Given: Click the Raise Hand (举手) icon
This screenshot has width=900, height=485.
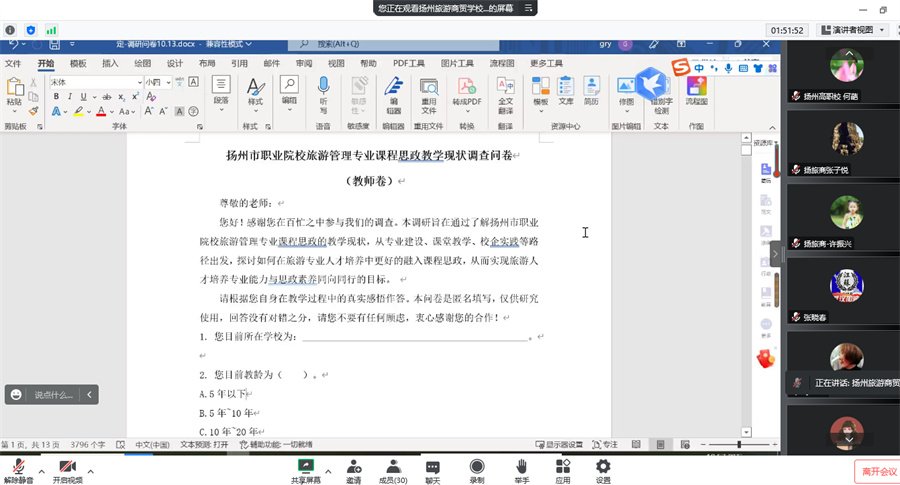Looking at the screenshot, I should [x=521, y=467].
